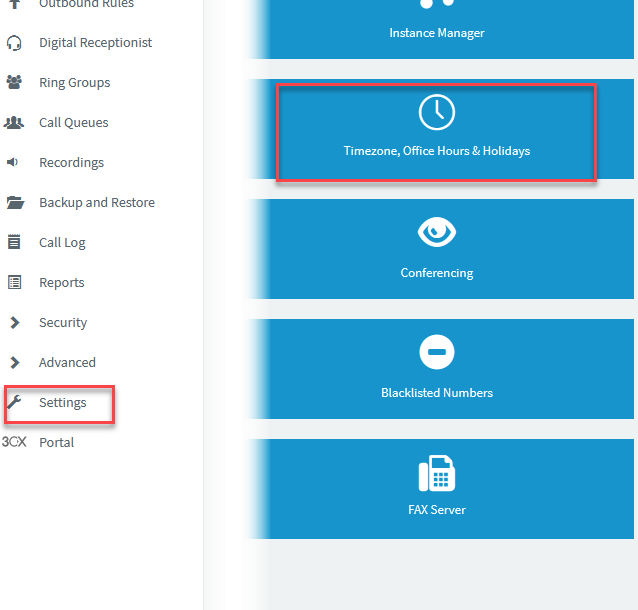Viewport: 638px width, 610px height.
Task: Click the speaker icon beside Recordings
Action: 13,162
